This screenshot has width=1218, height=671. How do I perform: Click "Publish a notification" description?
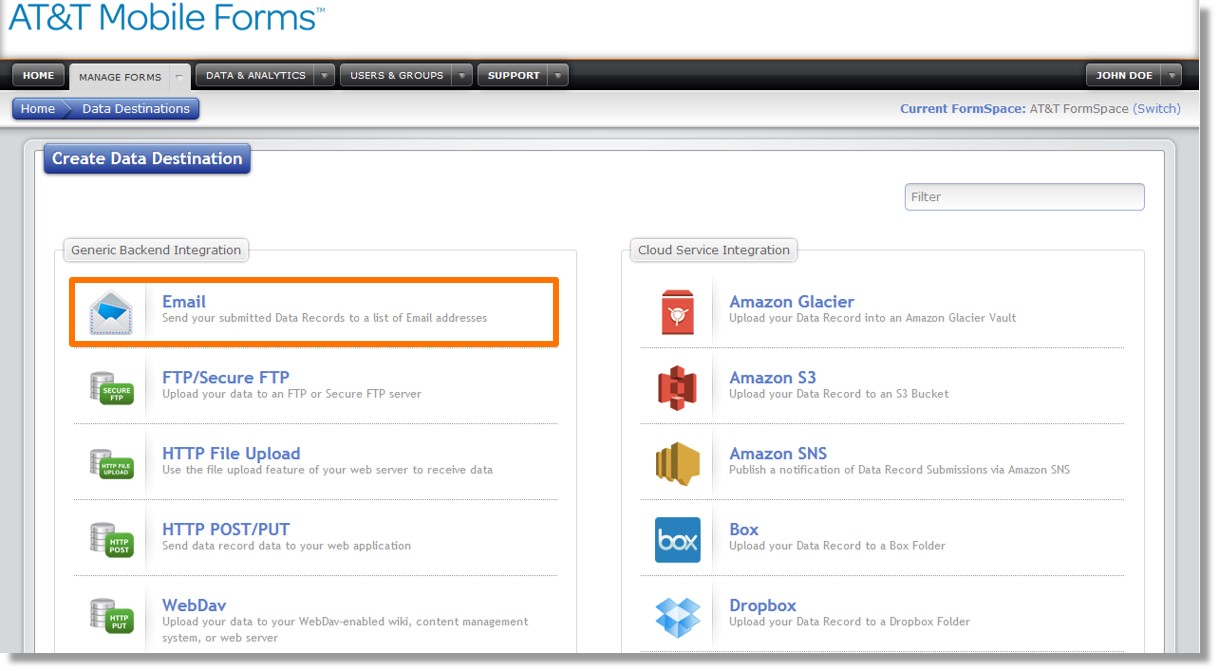[x=899, y=470]
